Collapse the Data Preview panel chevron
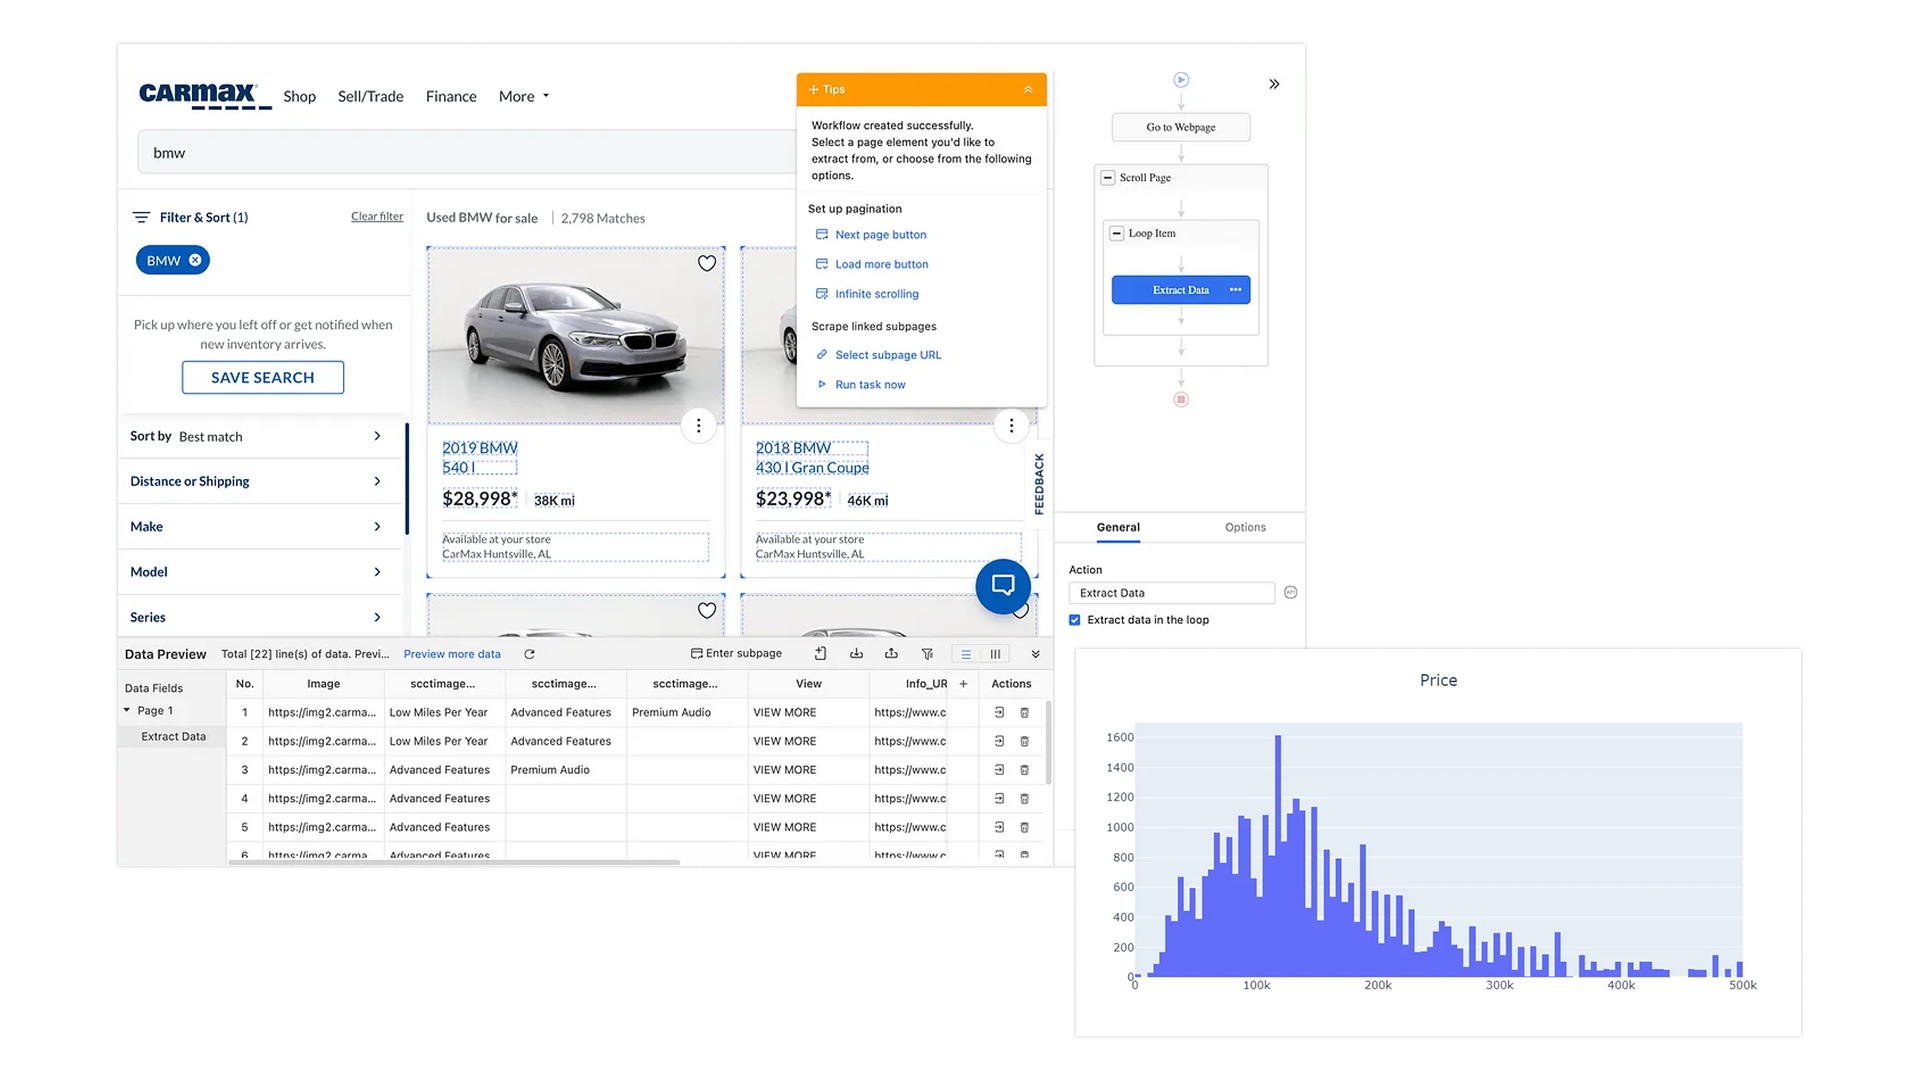This screenshot has height=1080, width=1920. point(1035,654)
